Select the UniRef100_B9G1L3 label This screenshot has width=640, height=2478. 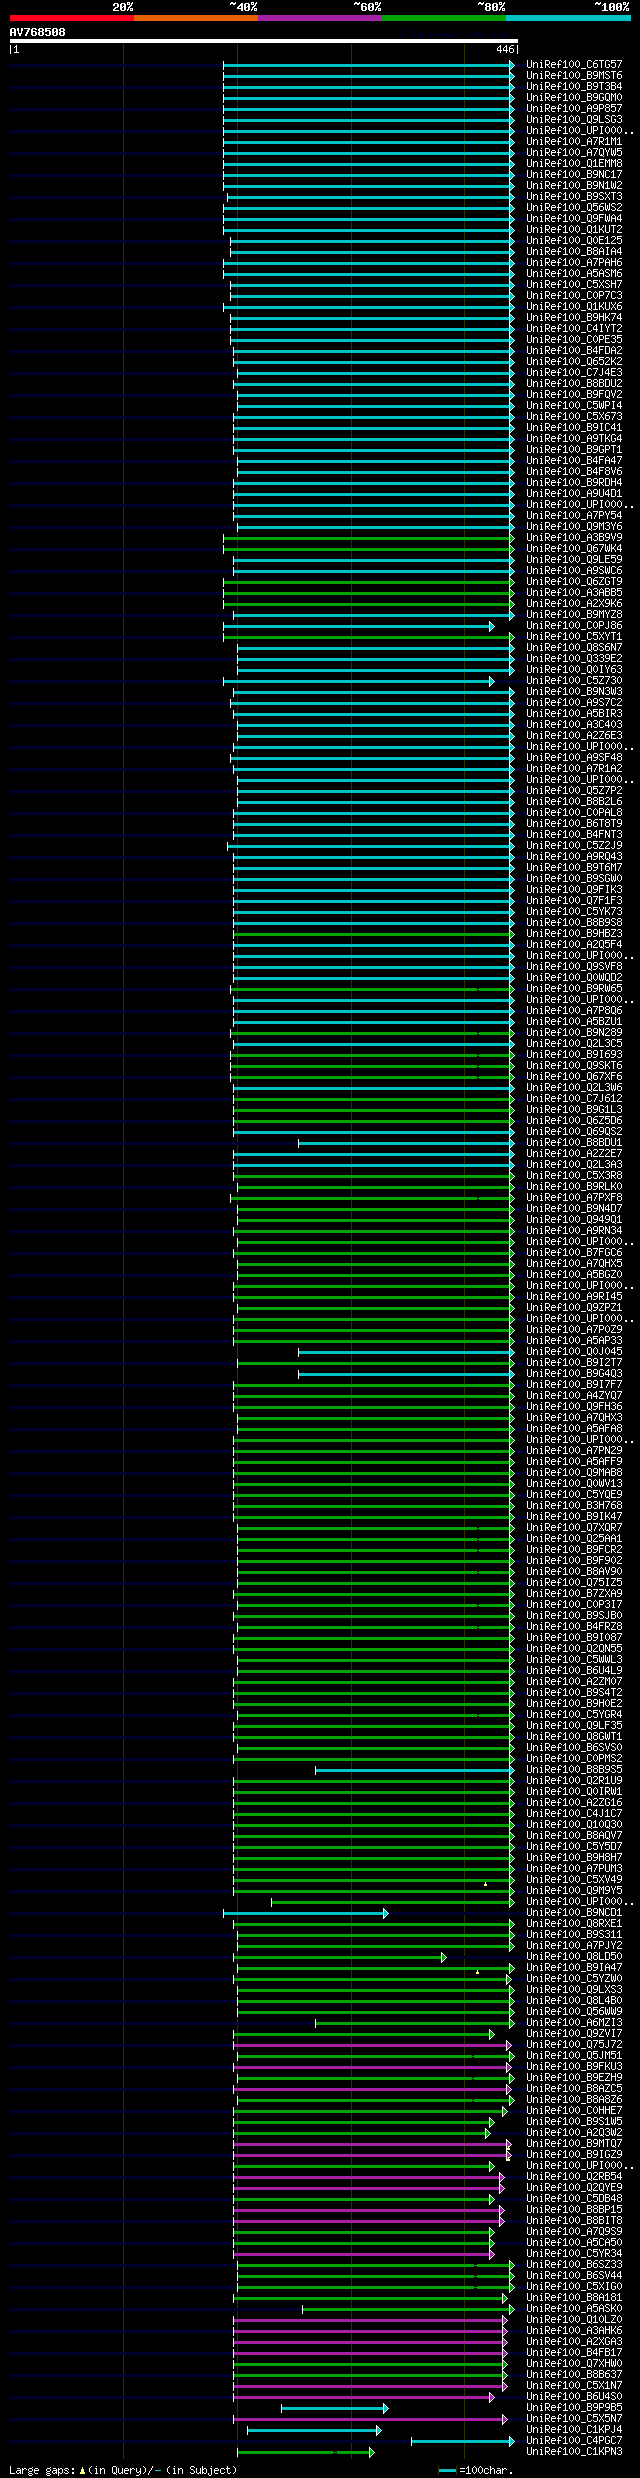[x=574, y=1109]
